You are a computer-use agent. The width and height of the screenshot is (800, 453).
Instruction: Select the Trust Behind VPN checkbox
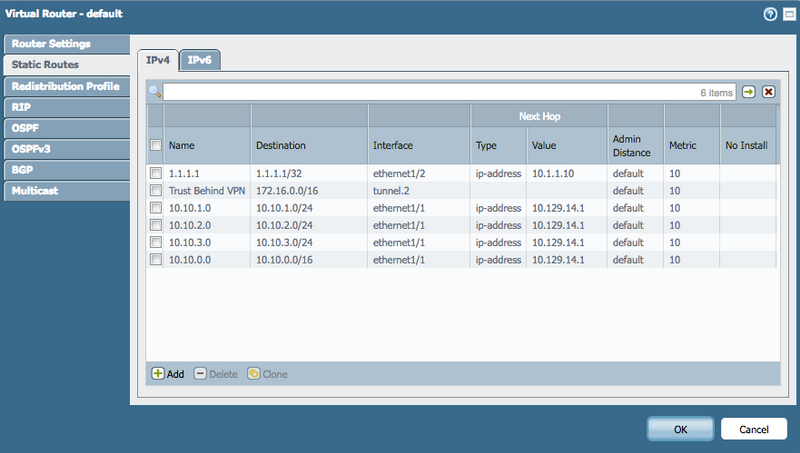(x=155, y=190)
